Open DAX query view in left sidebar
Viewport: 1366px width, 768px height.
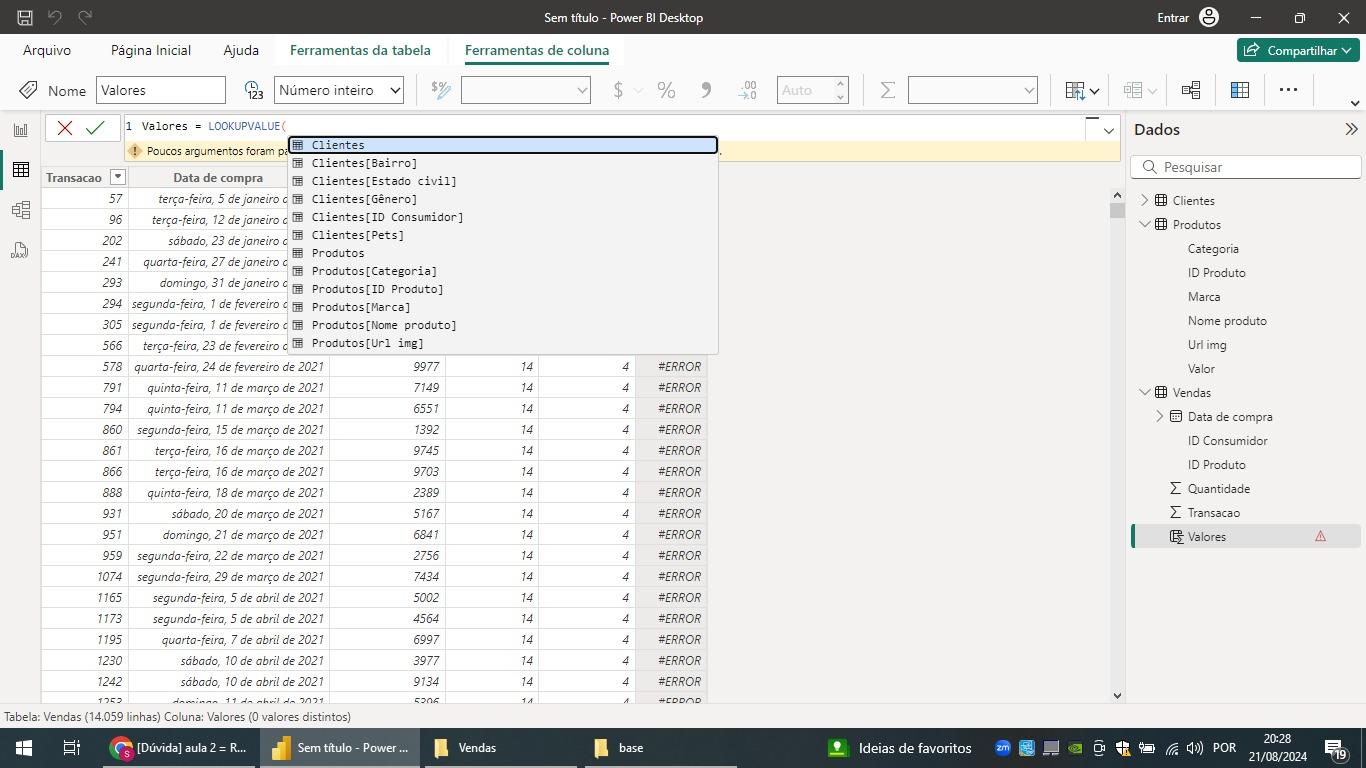pyautogui.click(x=20, y=250)
